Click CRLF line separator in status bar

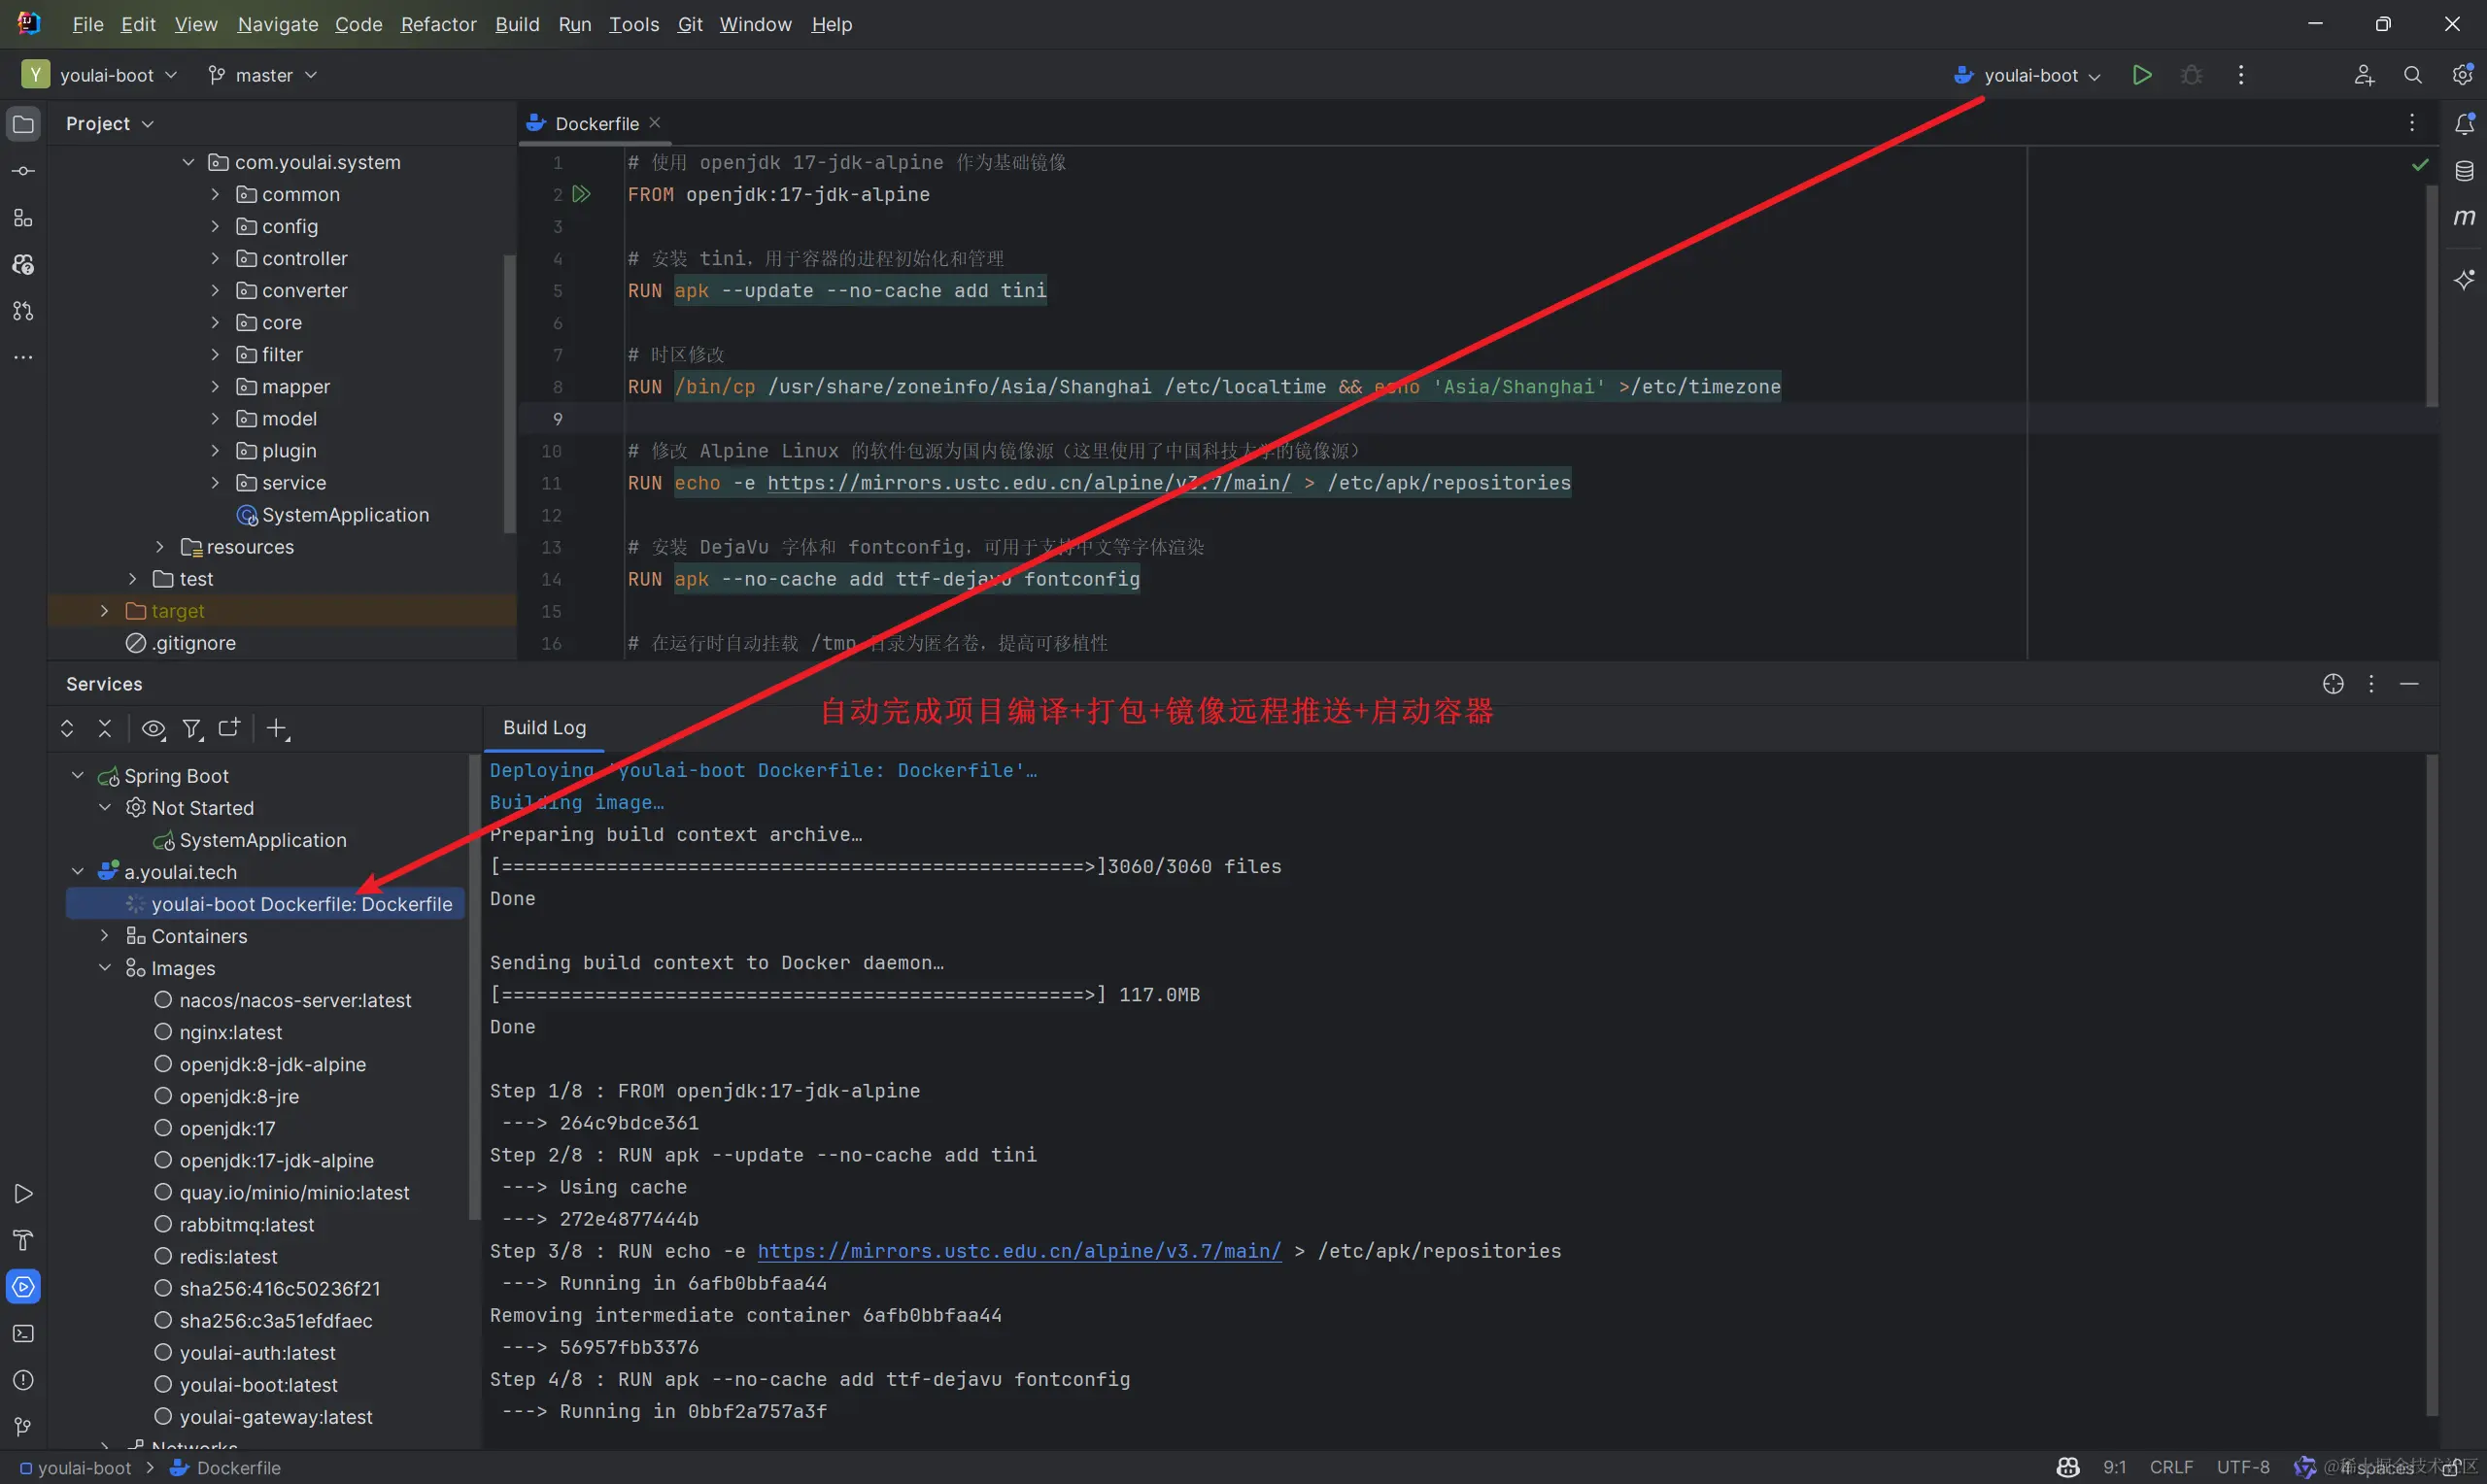pyautogui.click(x=2171, y=1467)
